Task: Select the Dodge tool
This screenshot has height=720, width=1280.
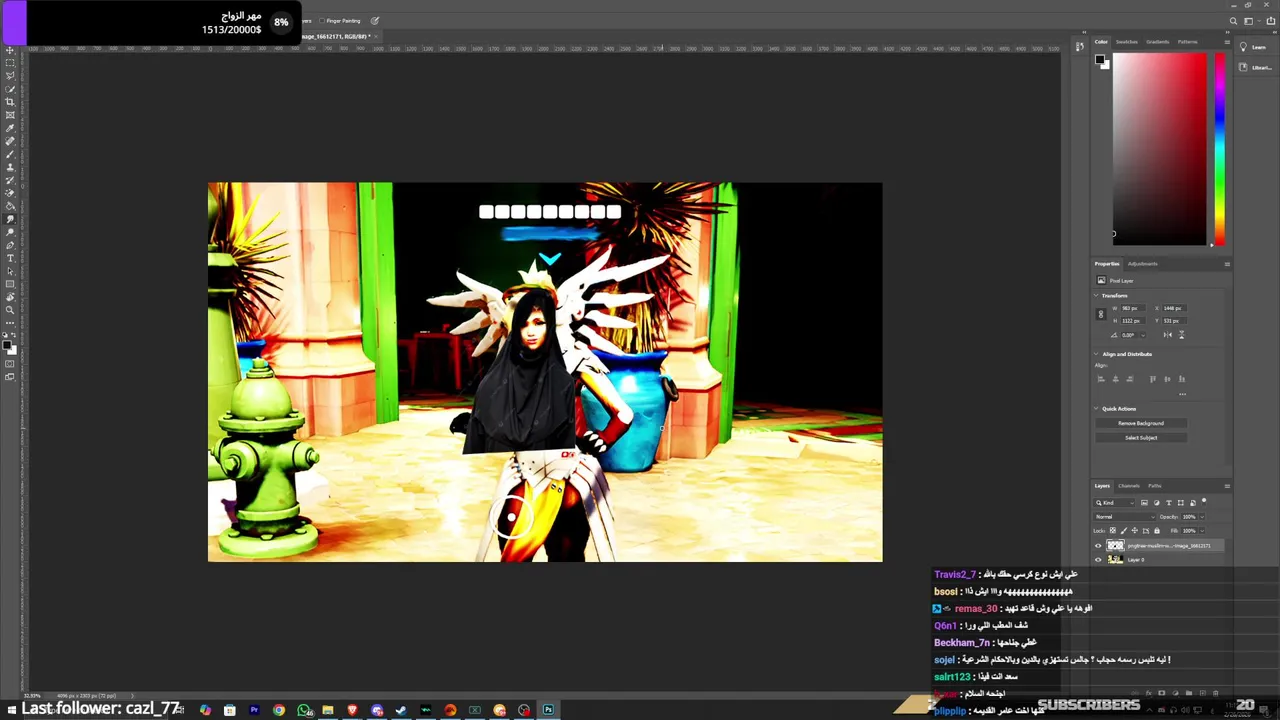Action: click(9, 232)
